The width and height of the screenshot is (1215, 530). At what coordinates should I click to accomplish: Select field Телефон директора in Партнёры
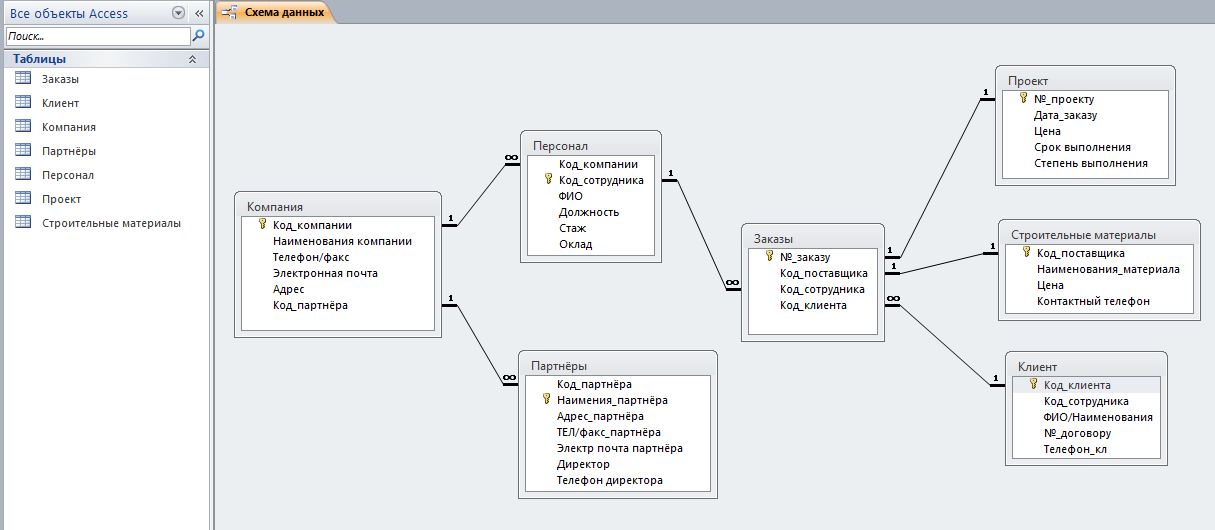(609, 480)
